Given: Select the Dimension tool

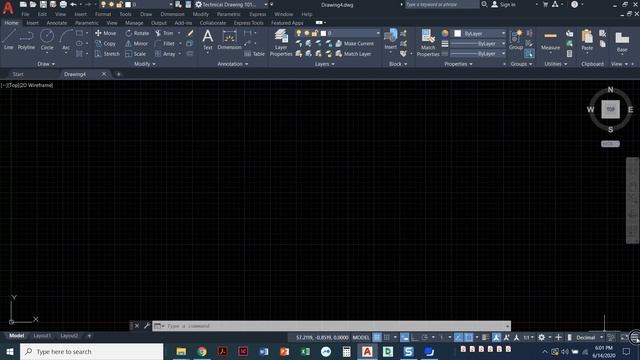Looking at the screenshot, I should click(x=229, y=40).
